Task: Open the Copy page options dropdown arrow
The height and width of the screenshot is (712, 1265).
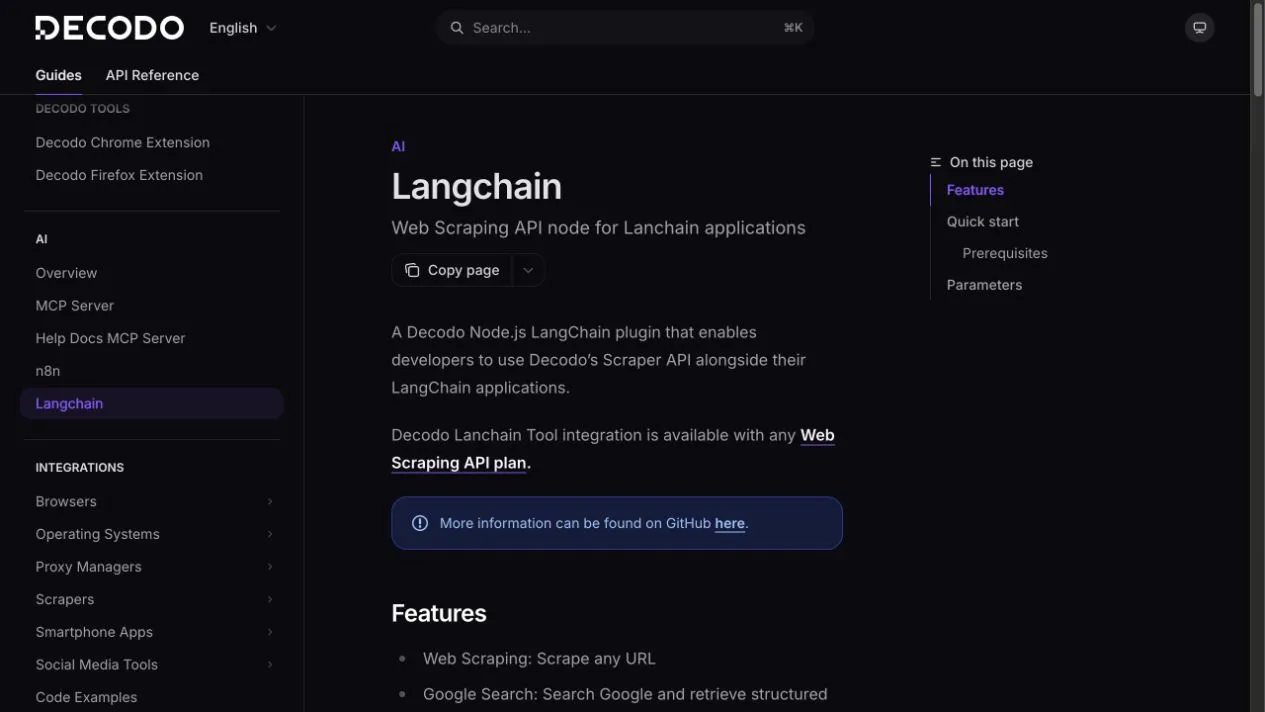Action: point(528,270)
